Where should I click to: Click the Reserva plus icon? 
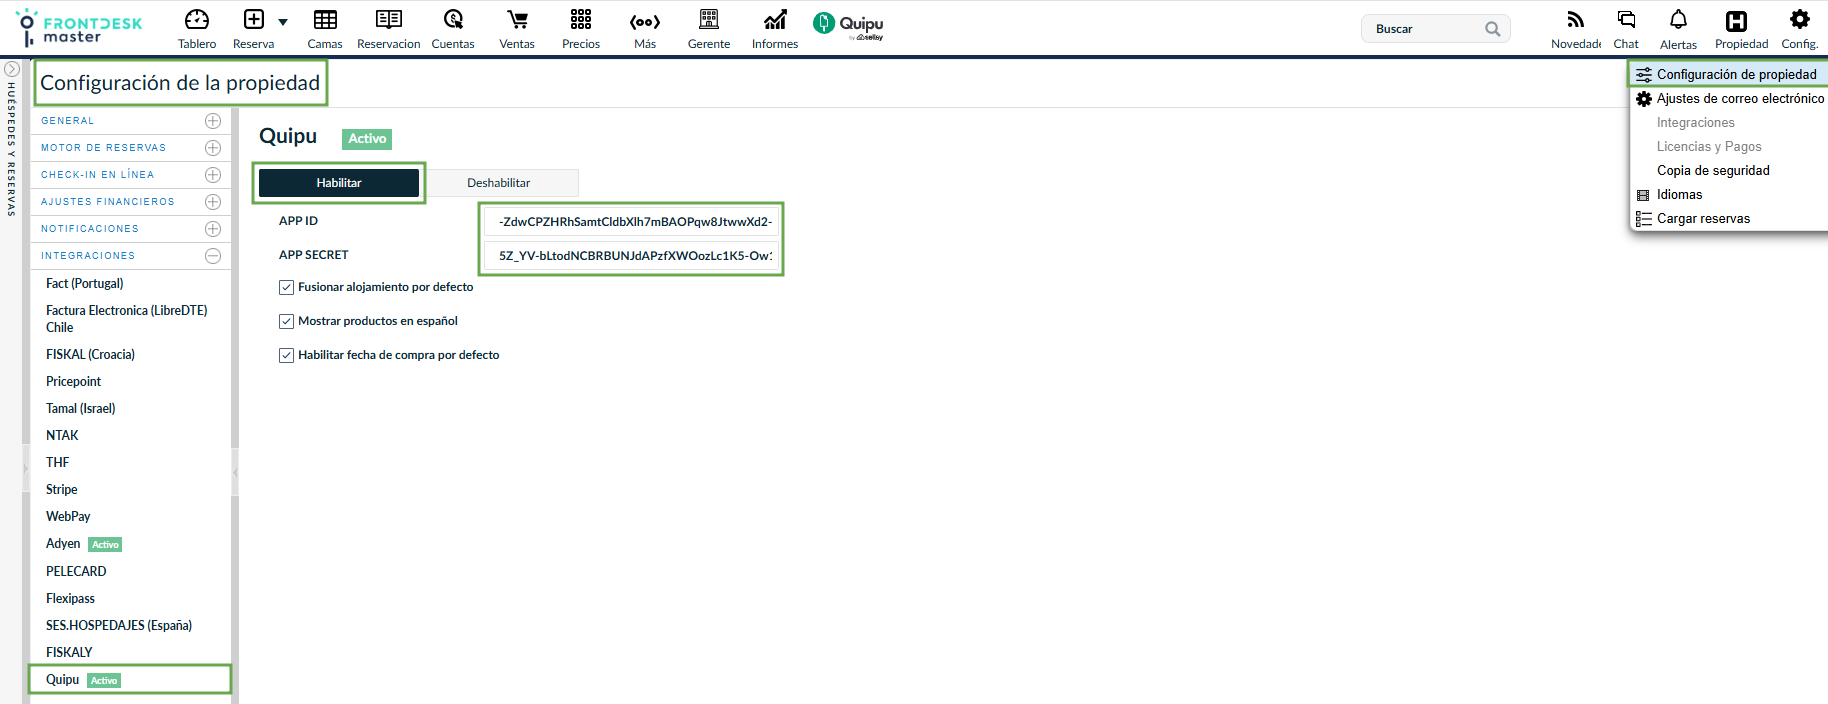(x=254, y=20)
